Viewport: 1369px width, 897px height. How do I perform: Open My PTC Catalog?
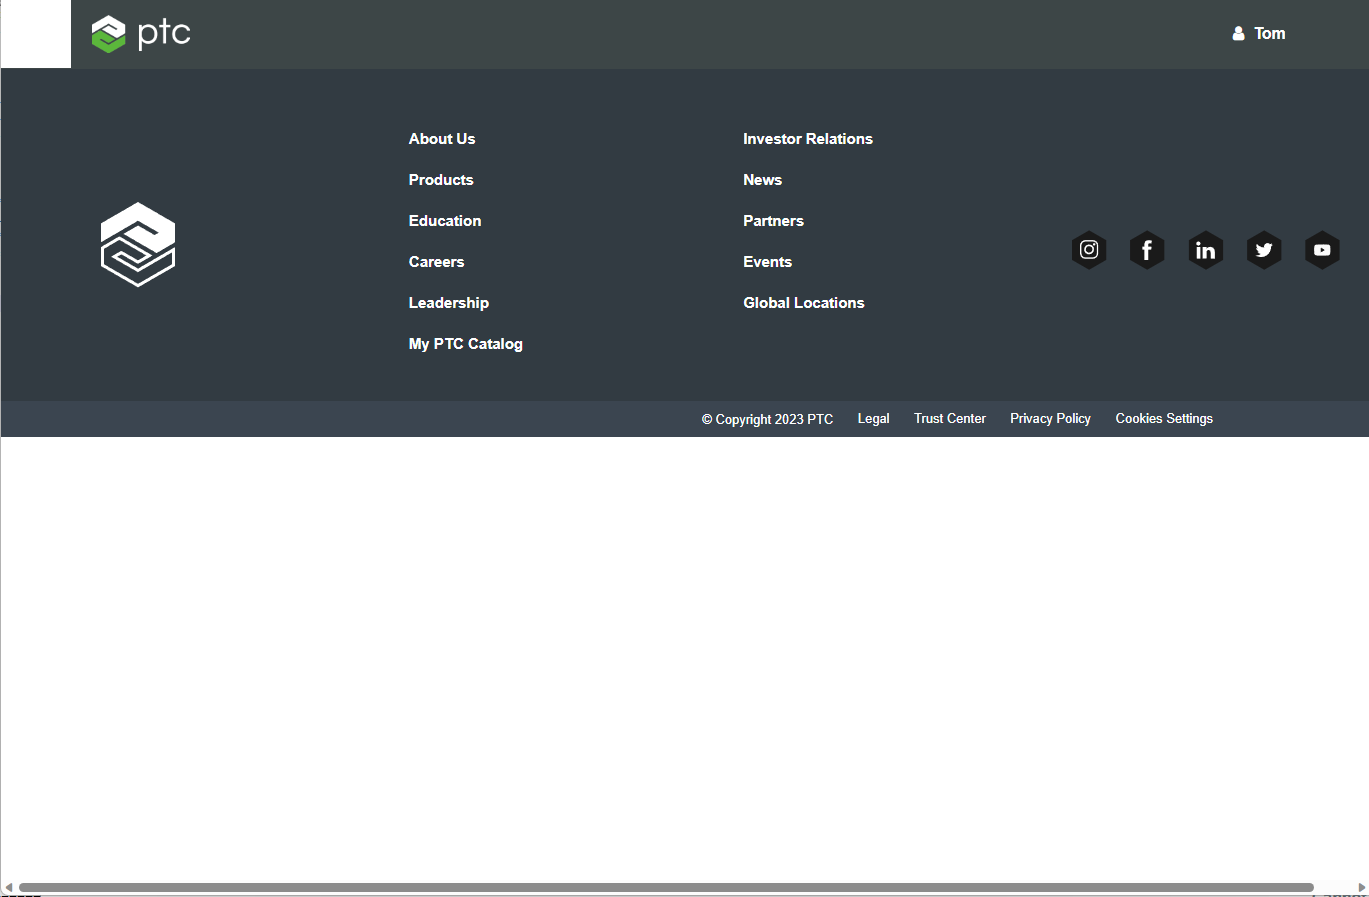pyautogui.click(x=465, y=344)
